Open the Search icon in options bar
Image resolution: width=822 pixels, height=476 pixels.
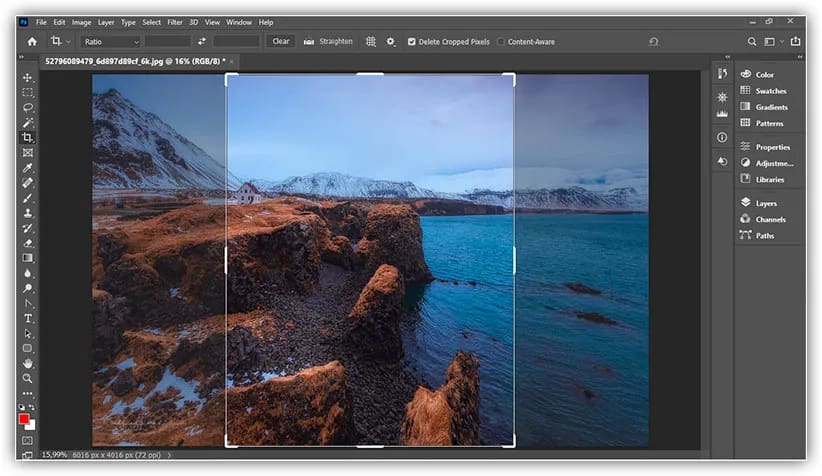click(x=752, y=41)
